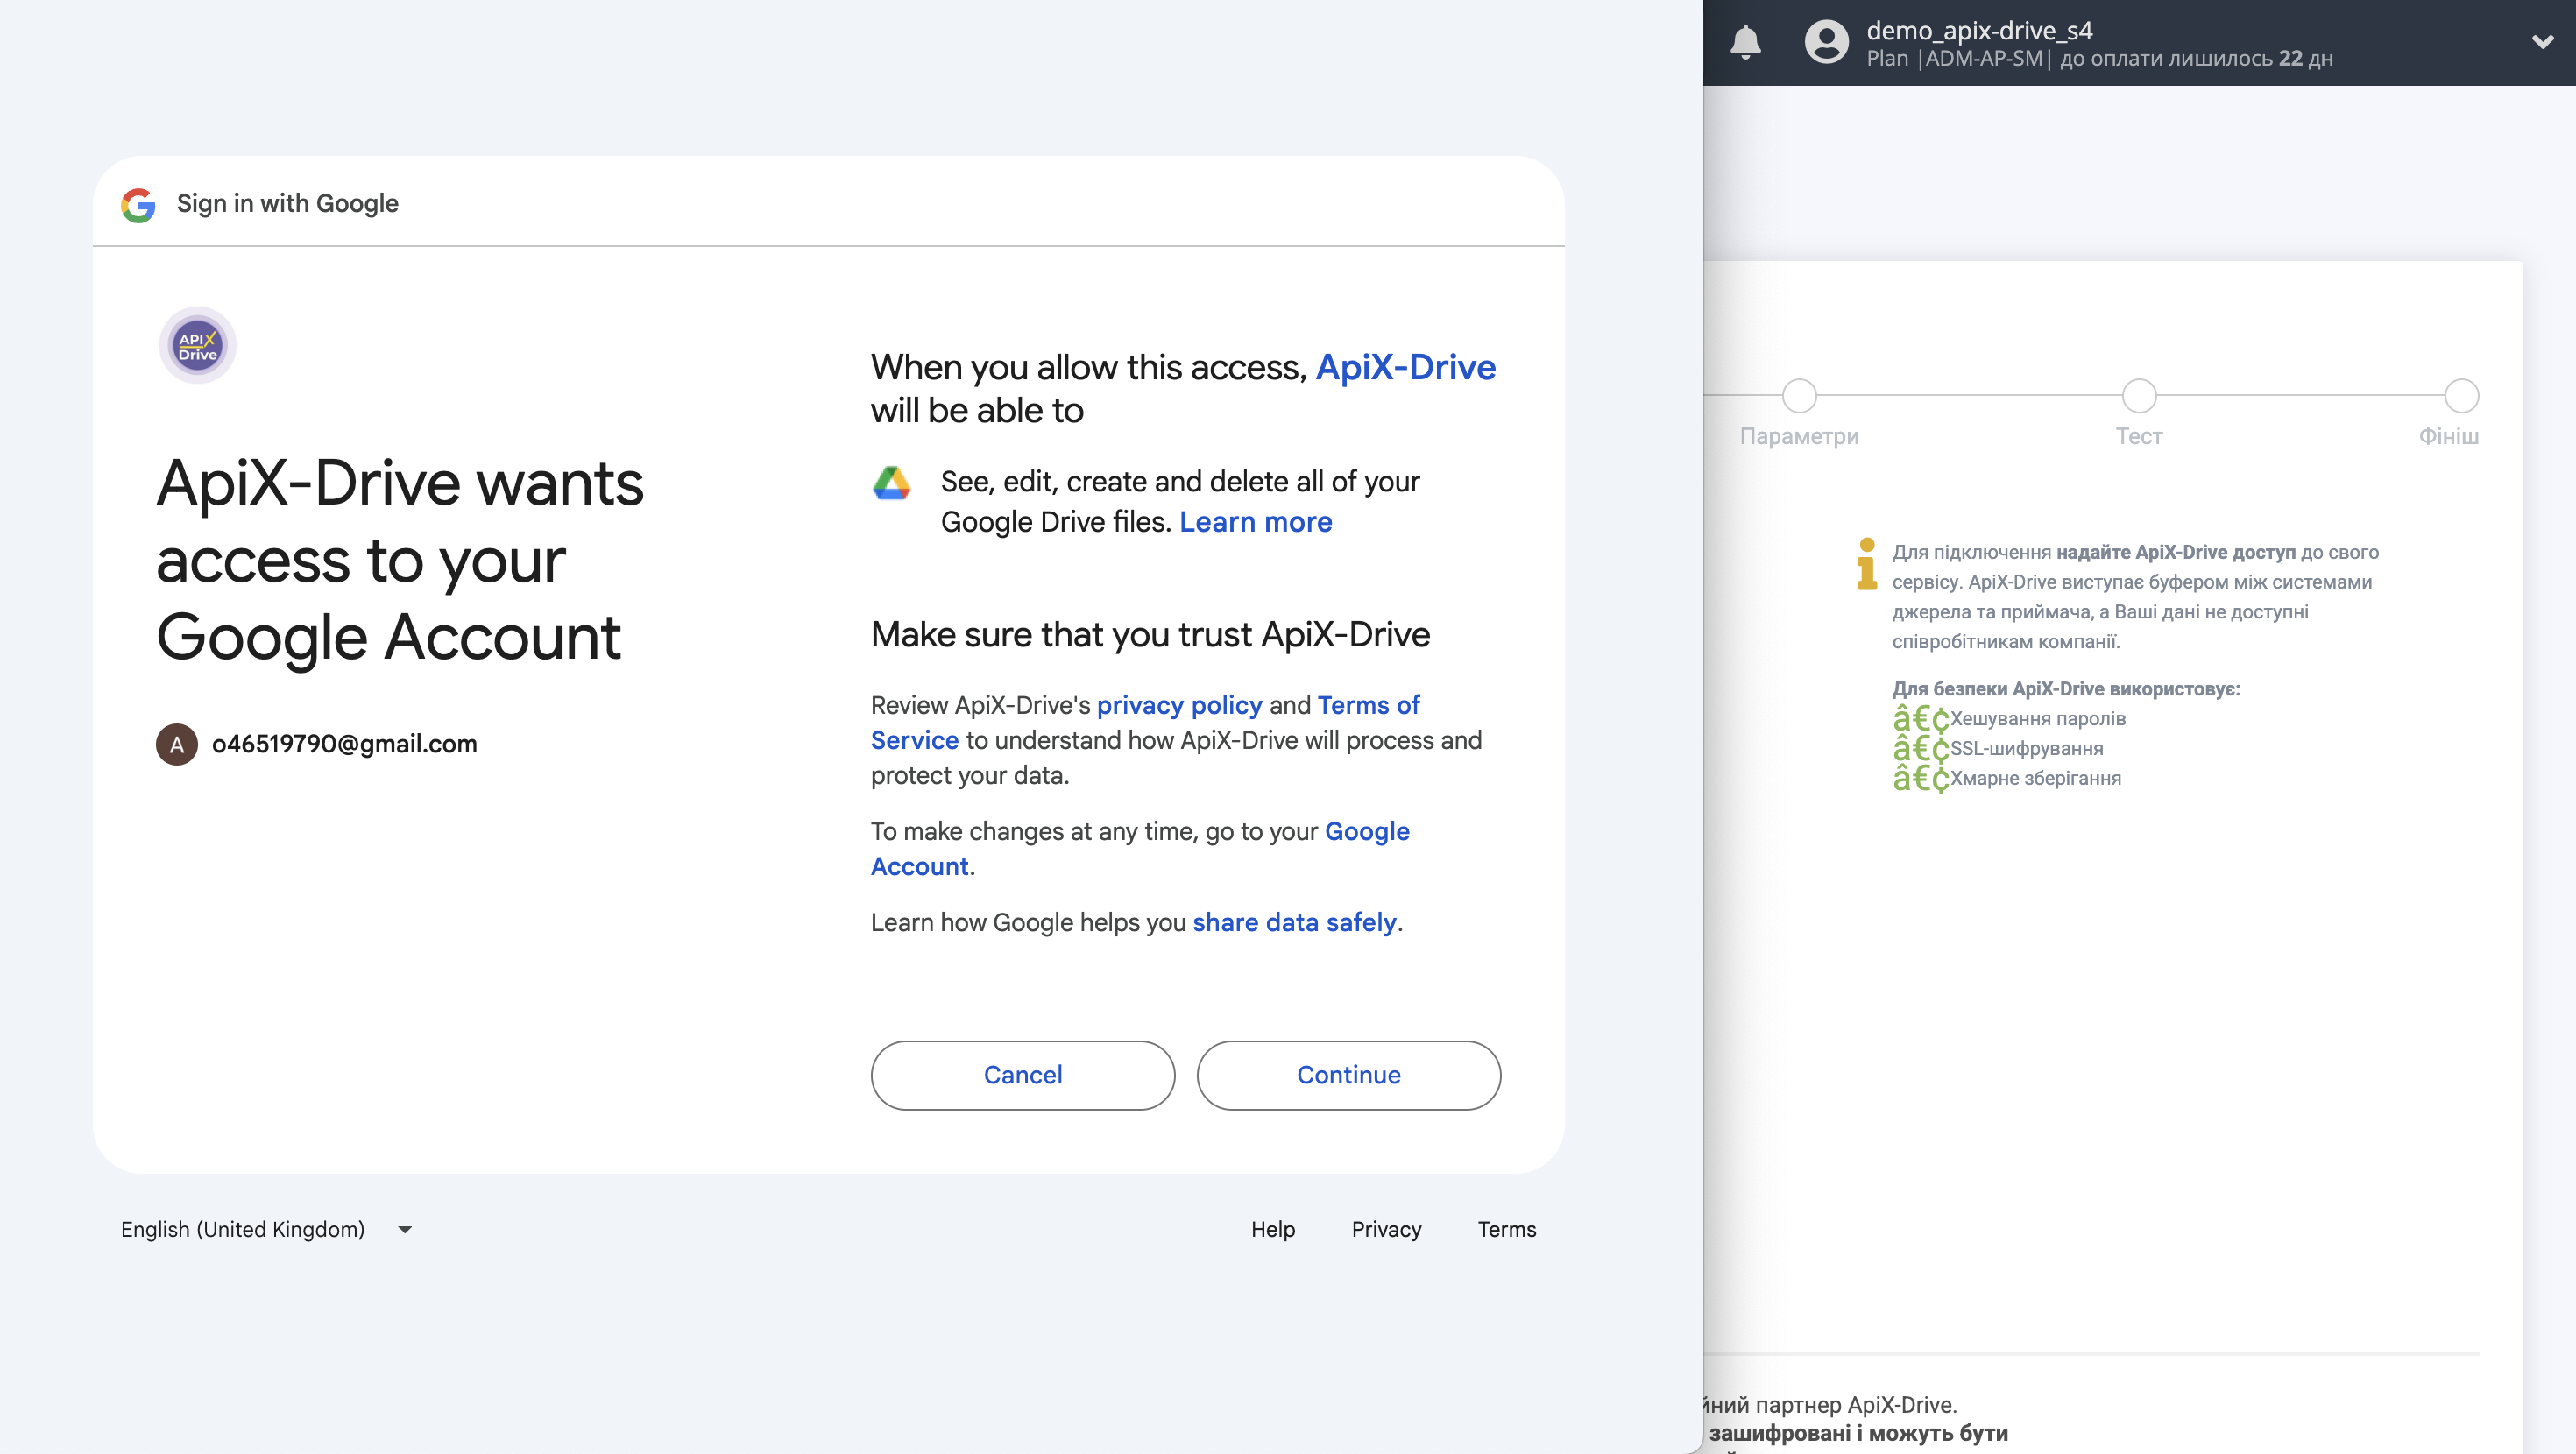Click the Параметри step label
The height and width of the screenshot is (1454, 2576).
1799,436
